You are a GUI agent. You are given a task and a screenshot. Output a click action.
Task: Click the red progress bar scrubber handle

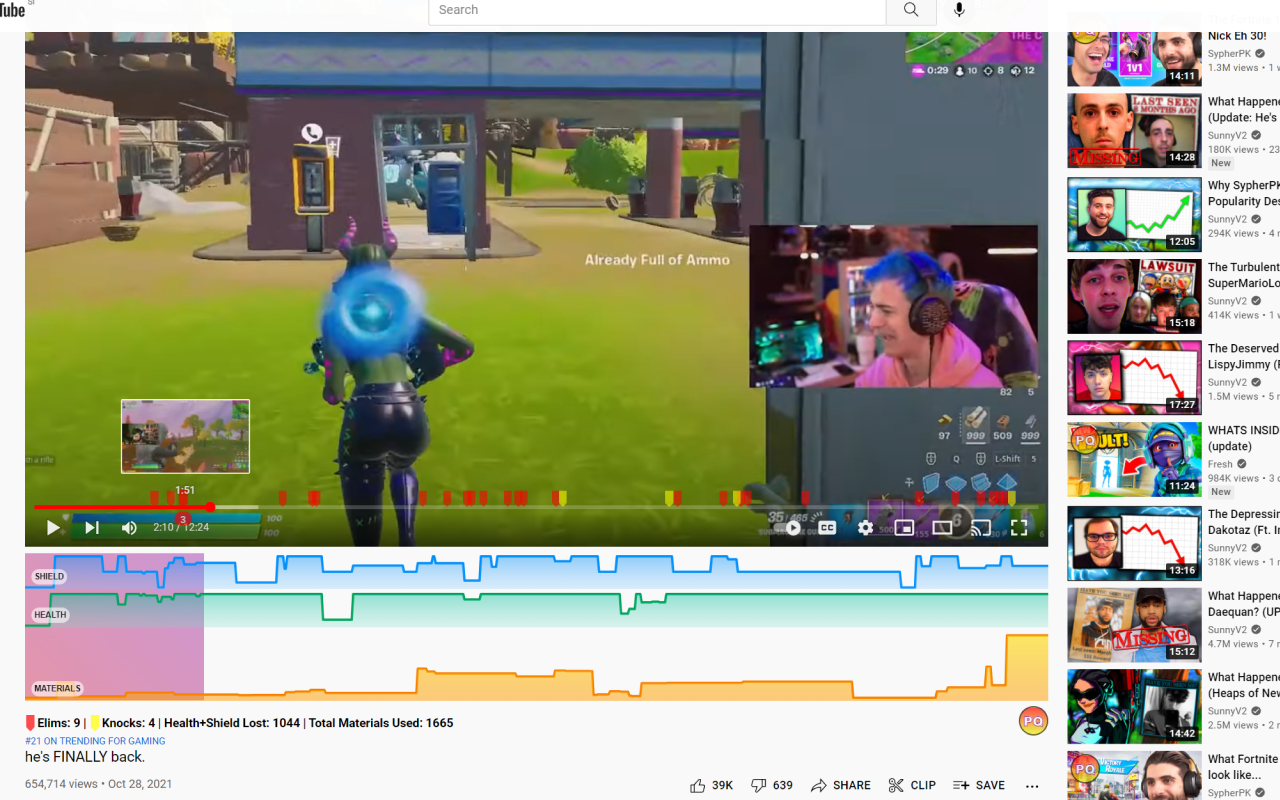[x=210, y=507]
